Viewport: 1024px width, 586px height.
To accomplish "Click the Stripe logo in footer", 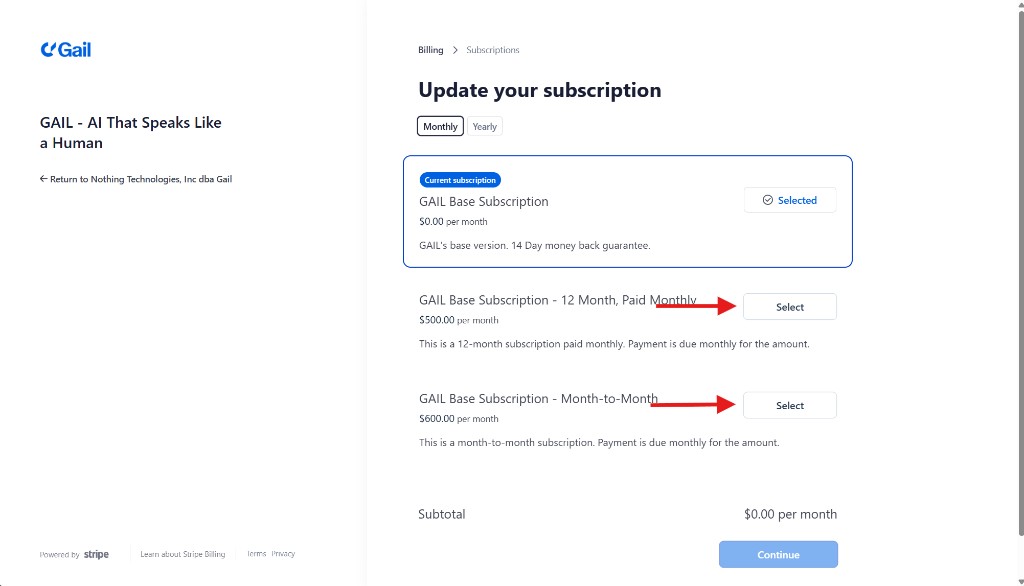I will click(96, 554).
